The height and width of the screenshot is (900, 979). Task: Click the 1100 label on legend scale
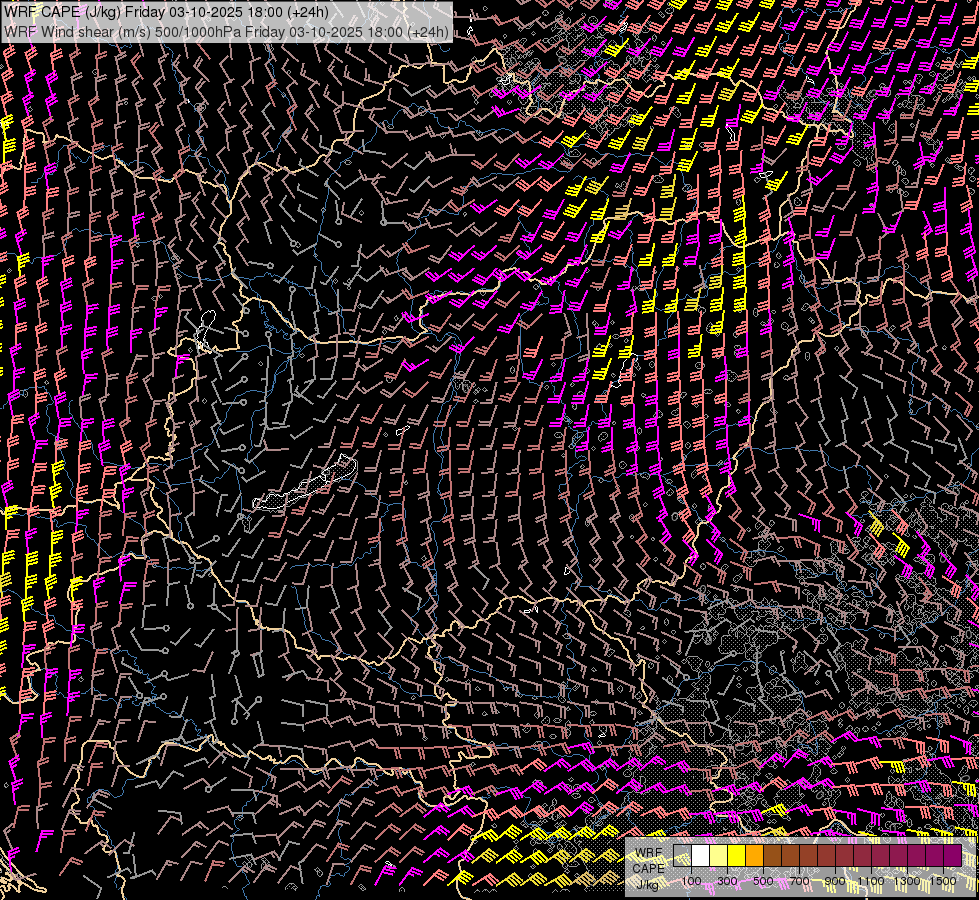(x=872, y=881)
